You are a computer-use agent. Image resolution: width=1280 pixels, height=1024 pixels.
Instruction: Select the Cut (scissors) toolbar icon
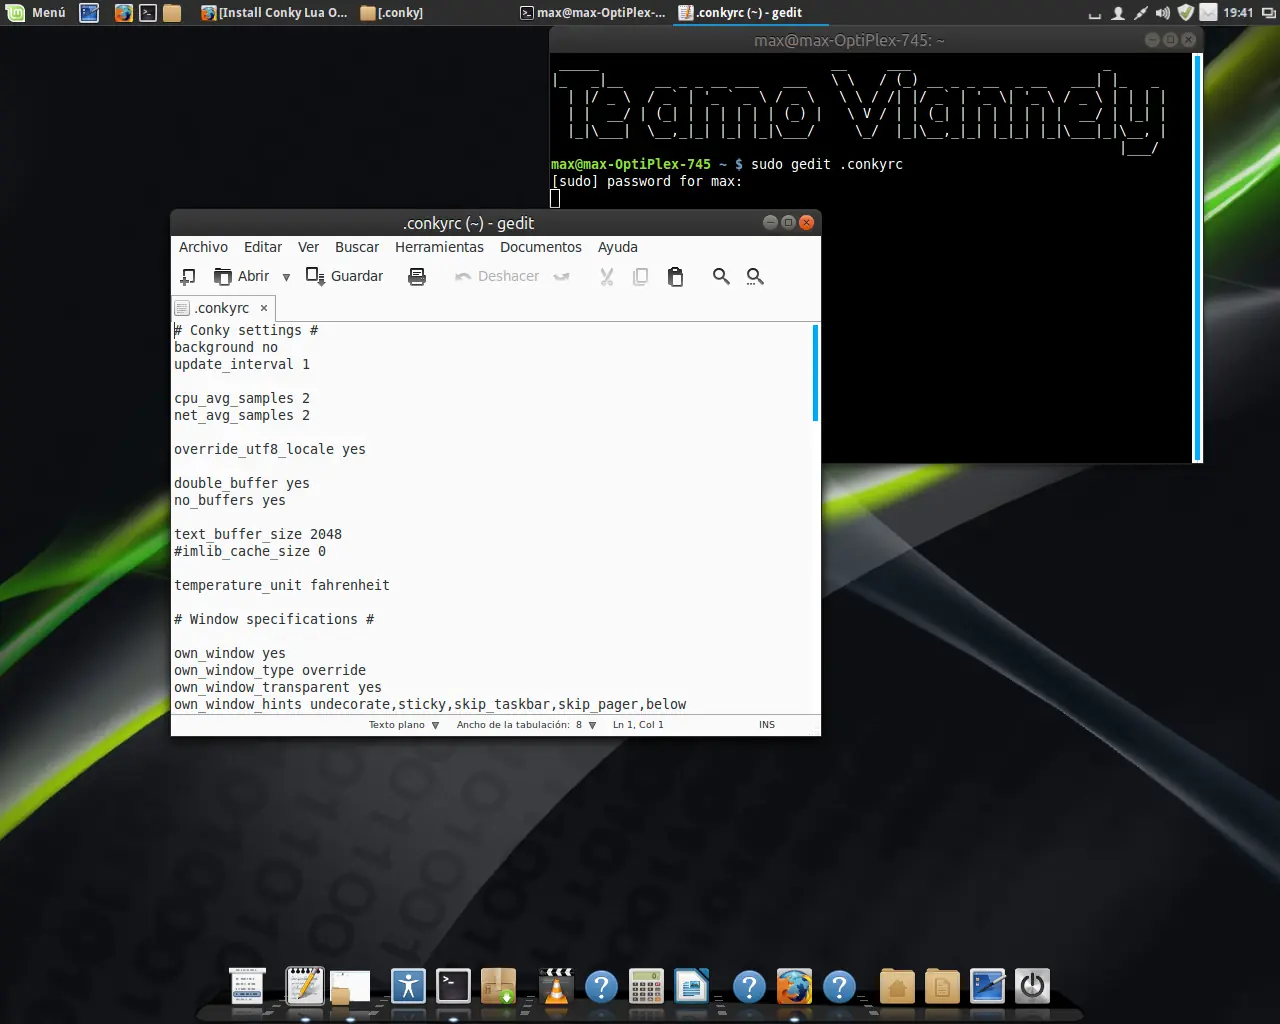(x=606, y=276)
